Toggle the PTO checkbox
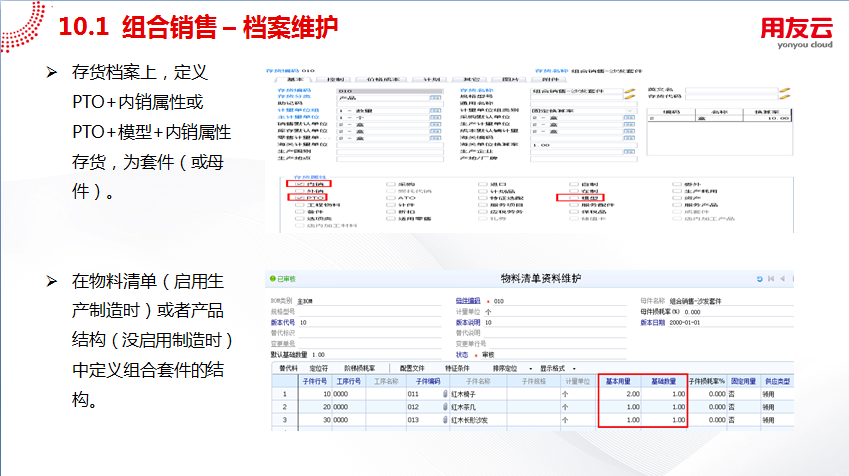This screenshot has height=476, width=849. [299, 198]
